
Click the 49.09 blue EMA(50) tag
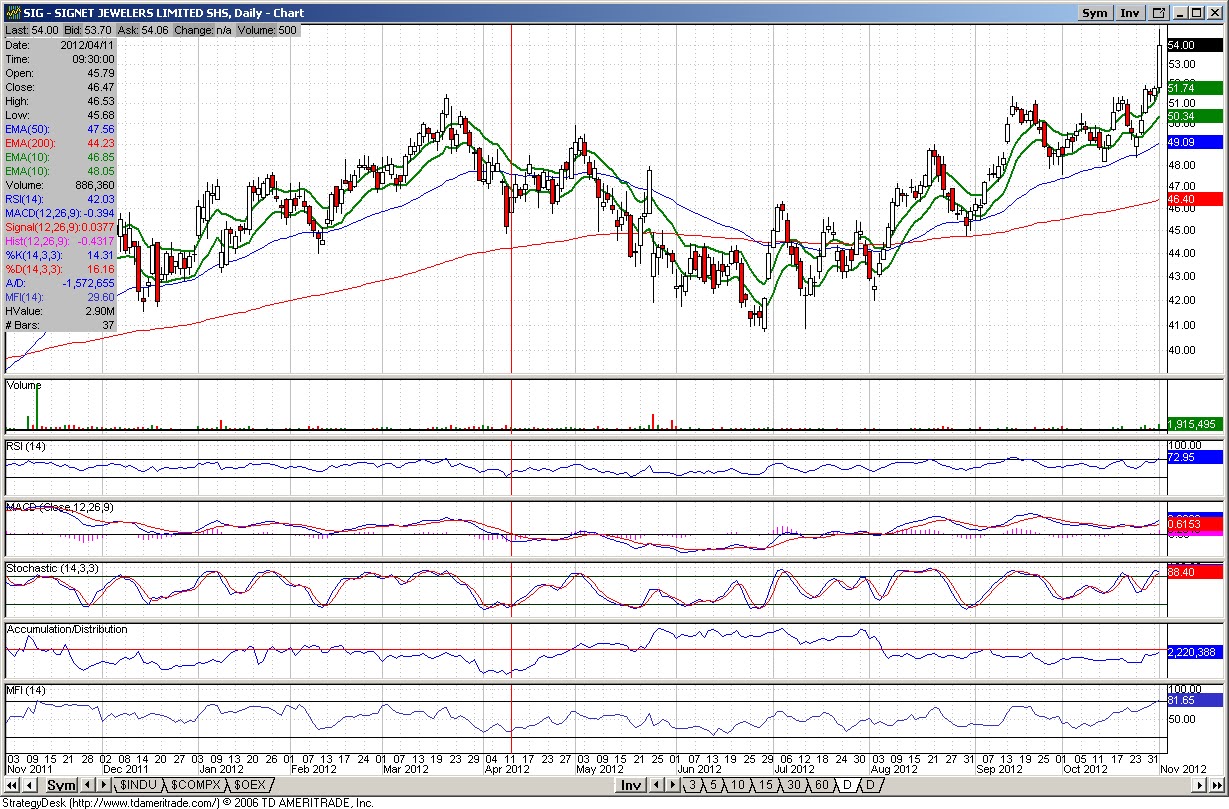(1195, 142)
